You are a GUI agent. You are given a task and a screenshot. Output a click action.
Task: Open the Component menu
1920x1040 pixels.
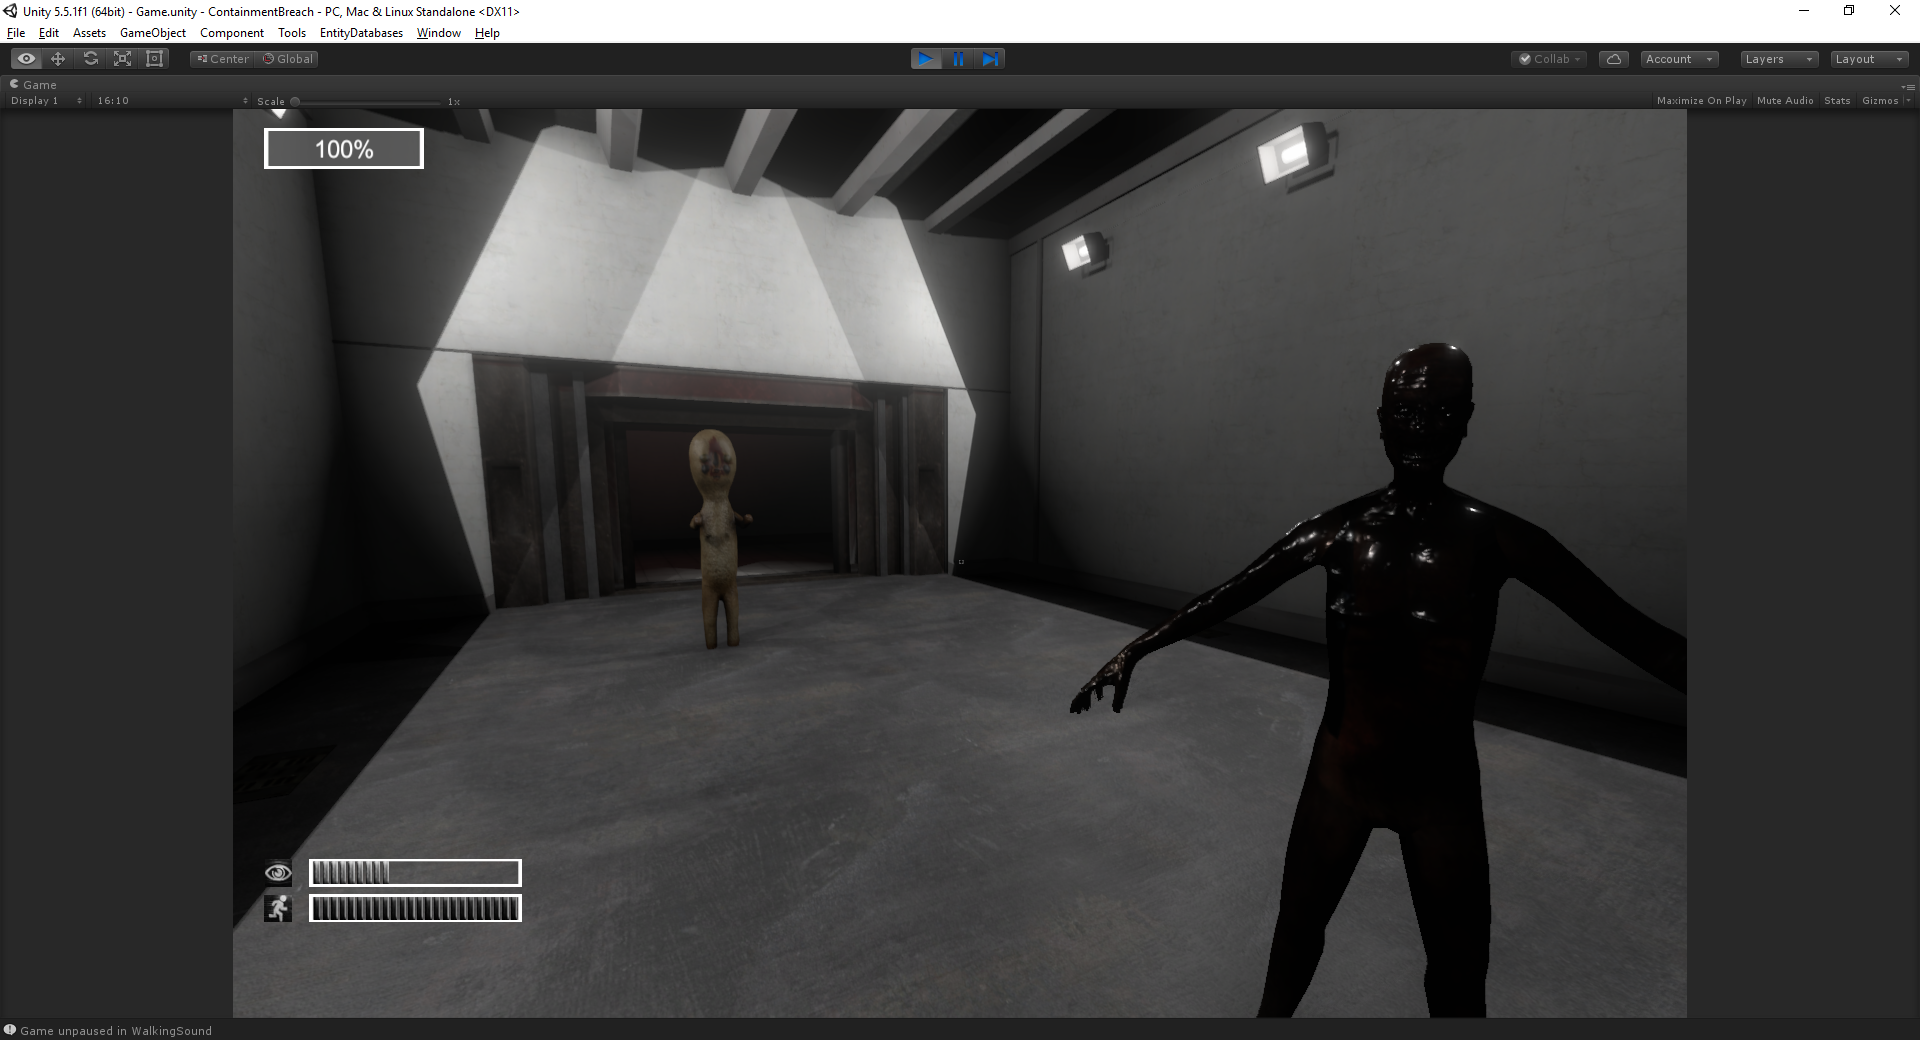232,33
